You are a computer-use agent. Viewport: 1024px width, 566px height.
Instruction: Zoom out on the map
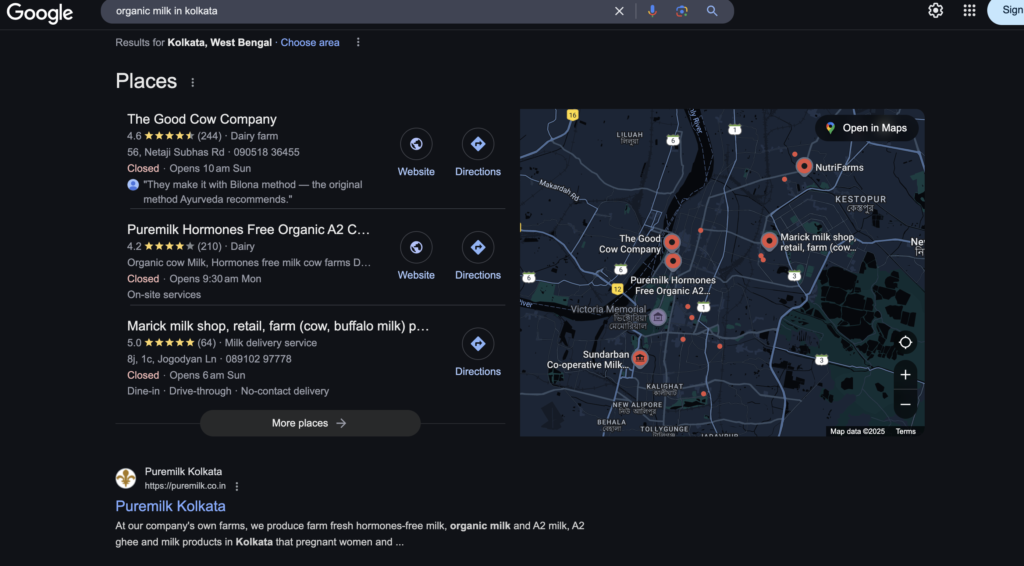(x=905, y=405)
